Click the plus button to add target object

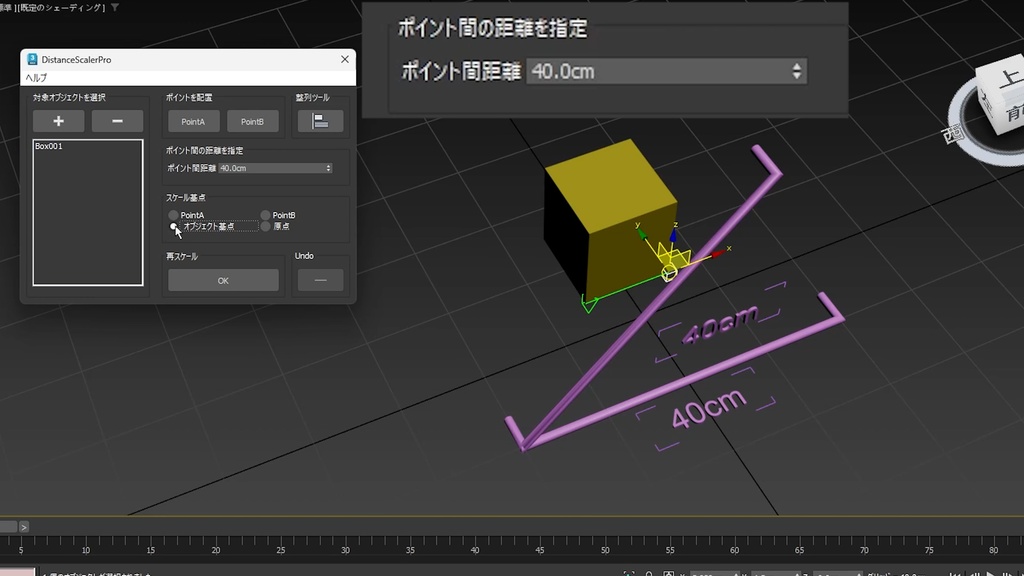tap(59, 121)
